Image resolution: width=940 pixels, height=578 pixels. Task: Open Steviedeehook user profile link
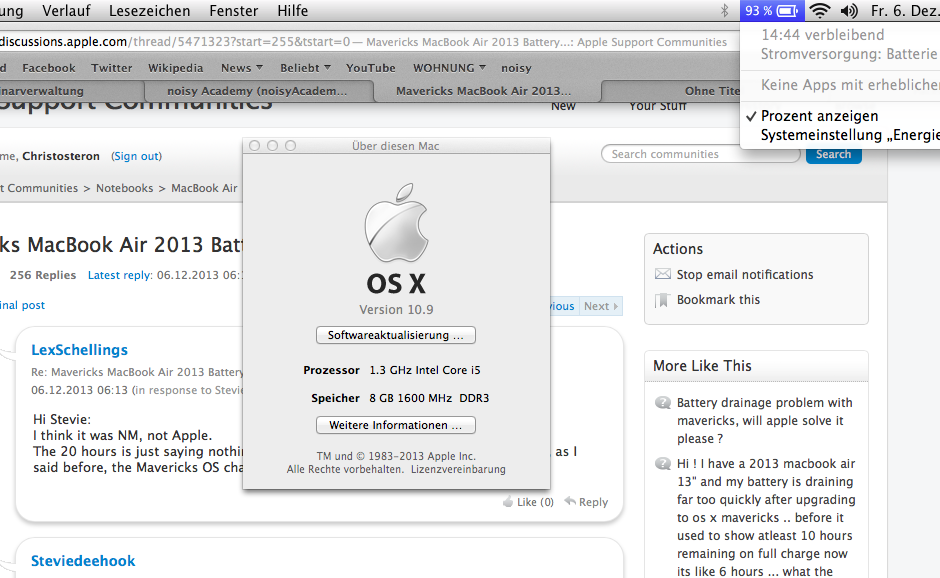point(83,561)
